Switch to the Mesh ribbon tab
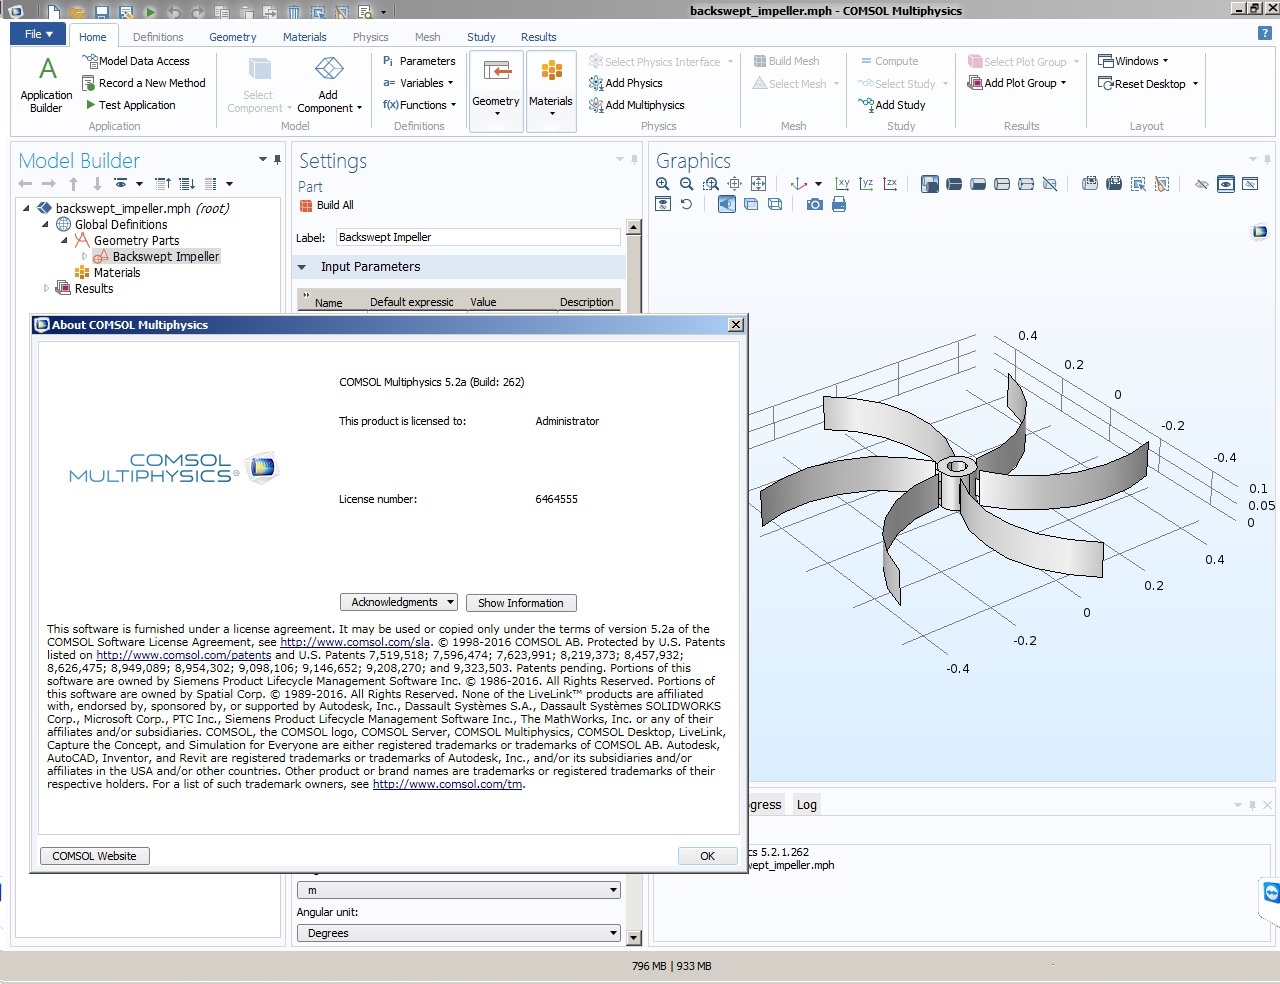 point(428,37)
